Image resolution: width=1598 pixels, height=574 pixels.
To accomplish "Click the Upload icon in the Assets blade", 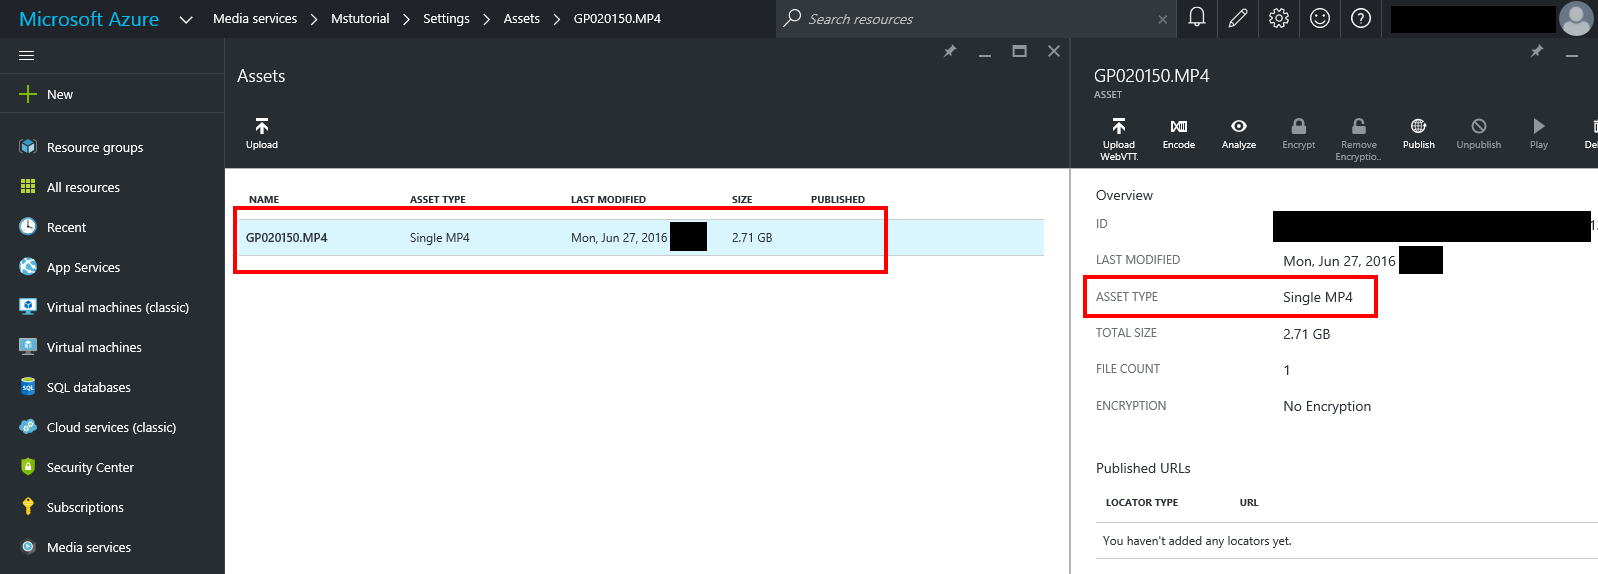I will 262,126.
